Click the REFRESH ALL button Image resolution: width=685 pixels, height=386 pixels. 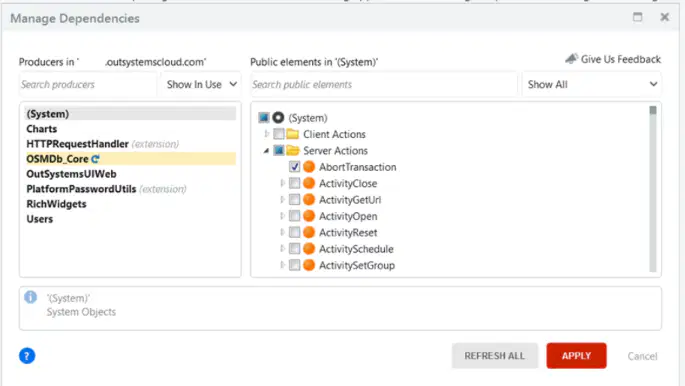(495, 355)
